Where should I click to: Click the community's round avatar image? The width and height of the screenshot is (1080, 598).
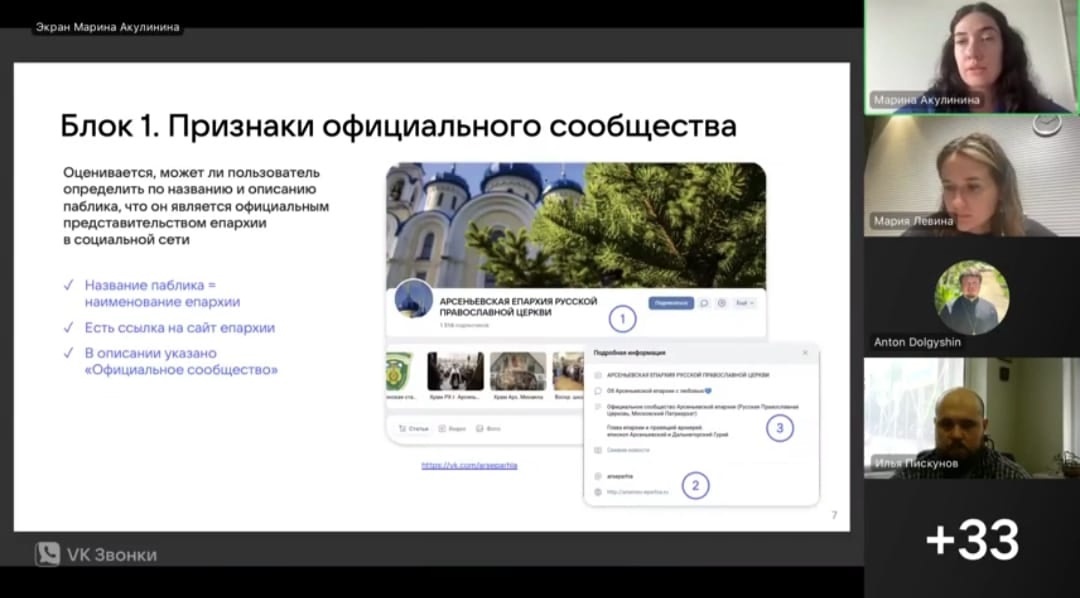tap(414, 299)
